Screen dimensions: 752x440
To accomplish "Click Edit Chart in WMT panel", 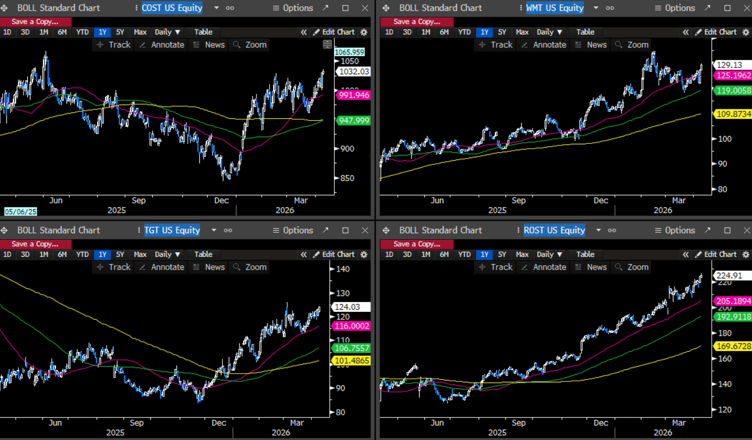I will 716,32.
